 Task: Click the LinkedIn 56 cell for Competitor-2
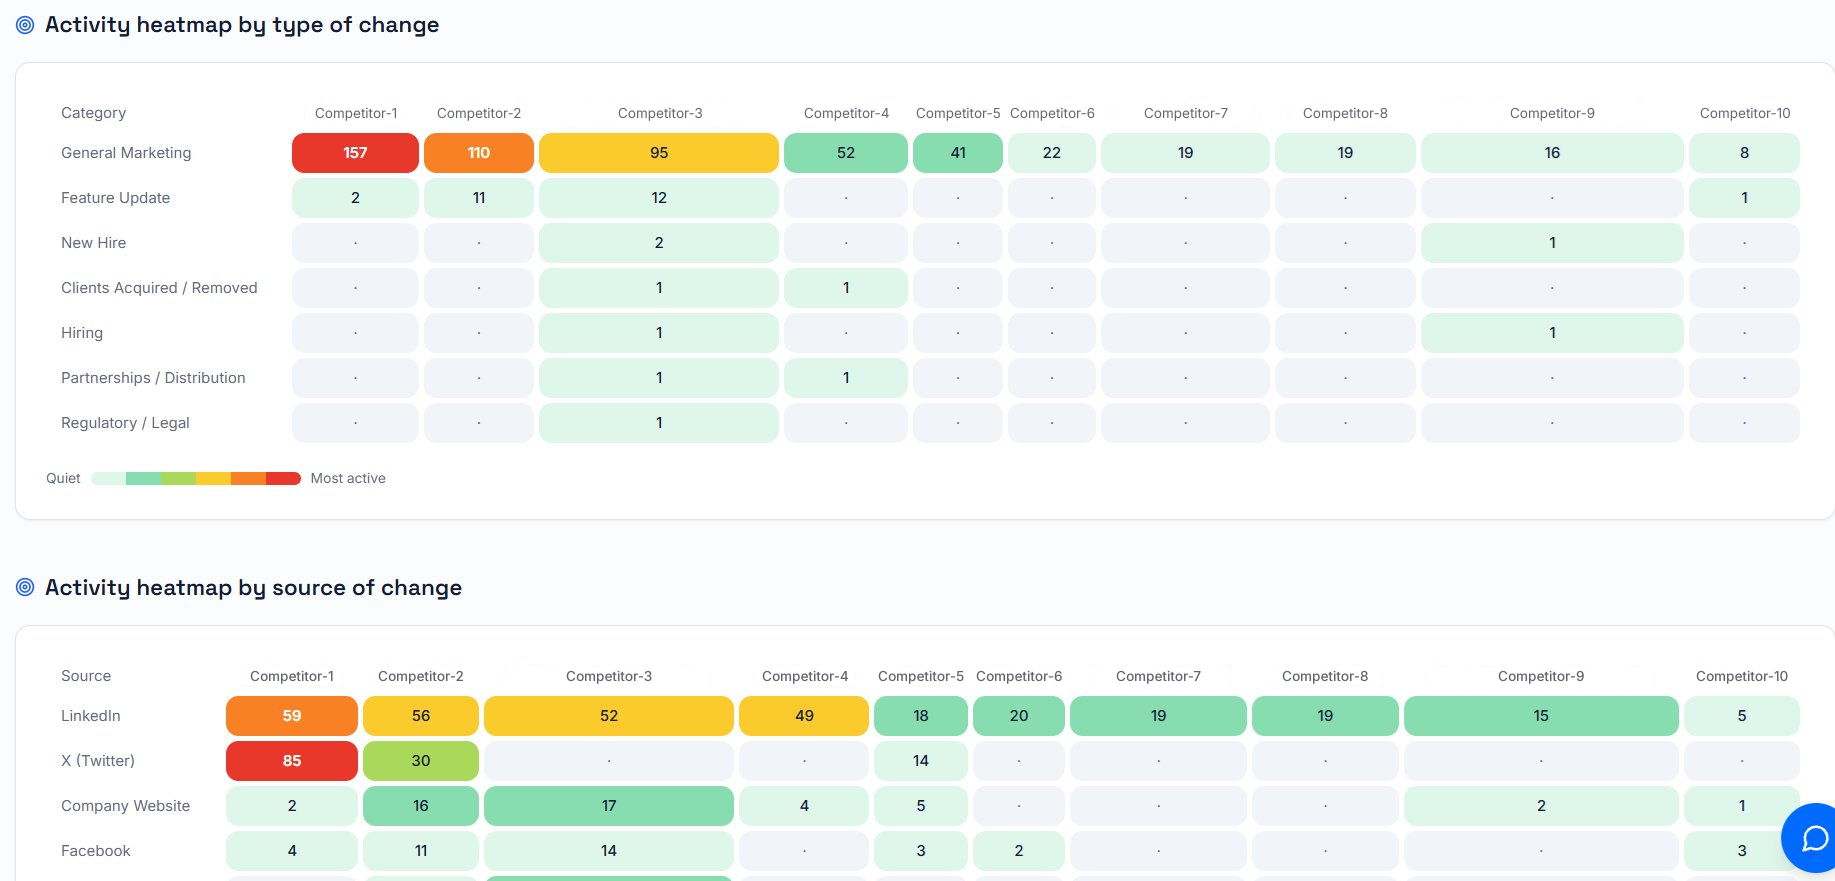pos(421,716)
